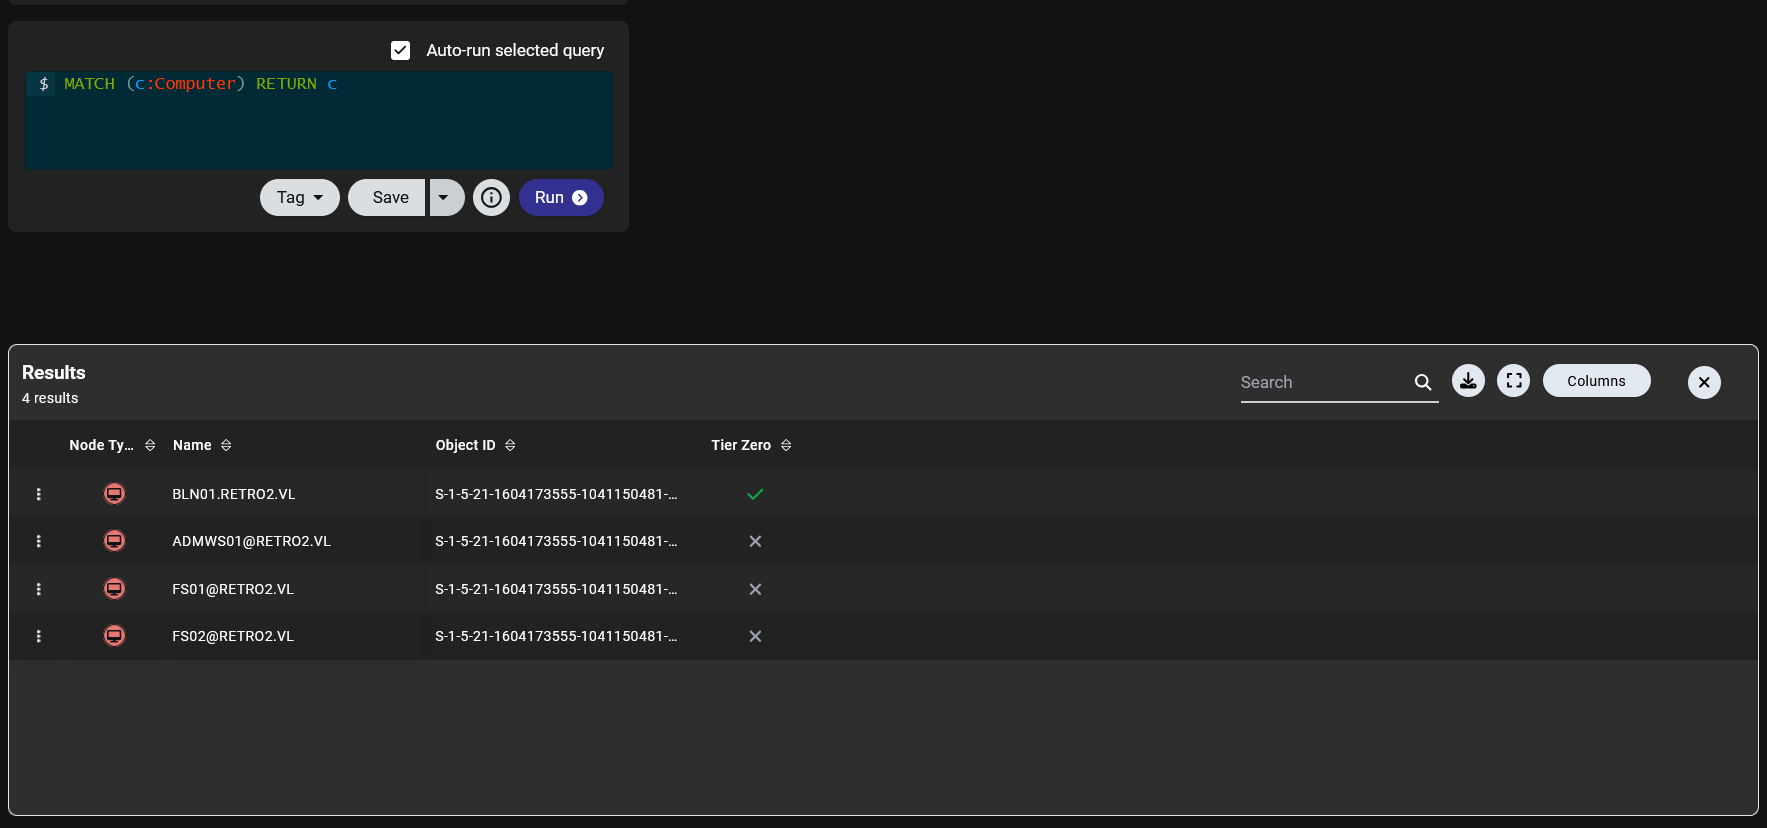Select the FS02@RETRO2.VL name cell
1767x828 pixels.
pyautogui.click(x=233, y=636)
